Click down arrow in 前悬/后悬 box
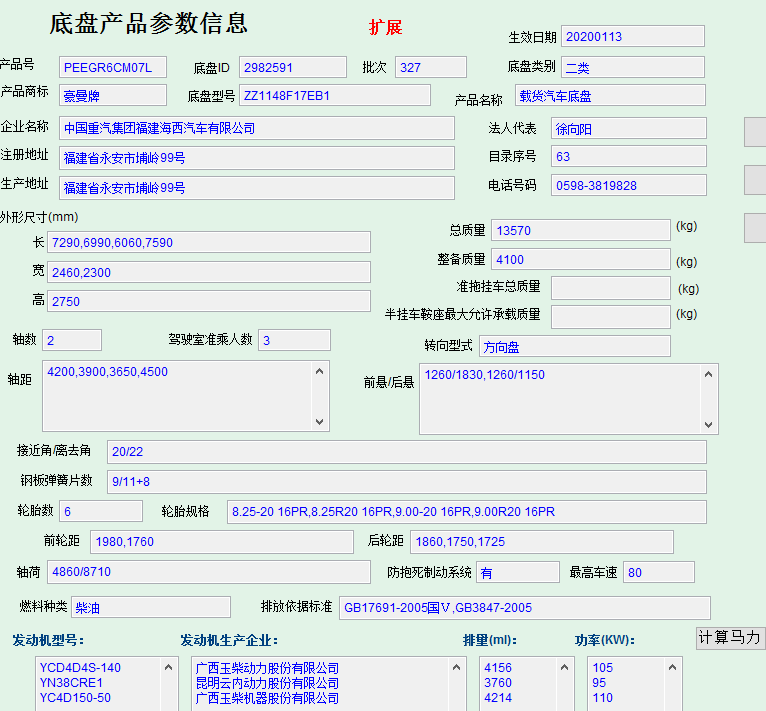 point(708,423)
